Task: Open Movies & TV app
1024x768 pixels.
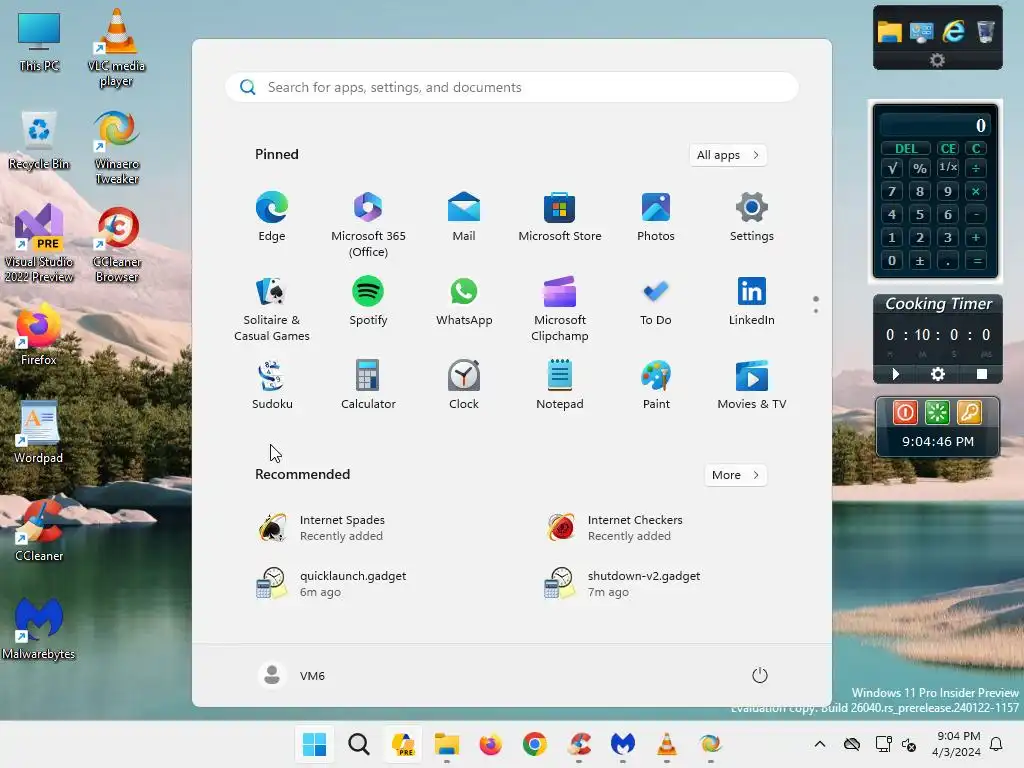Action: click(752, 385)
